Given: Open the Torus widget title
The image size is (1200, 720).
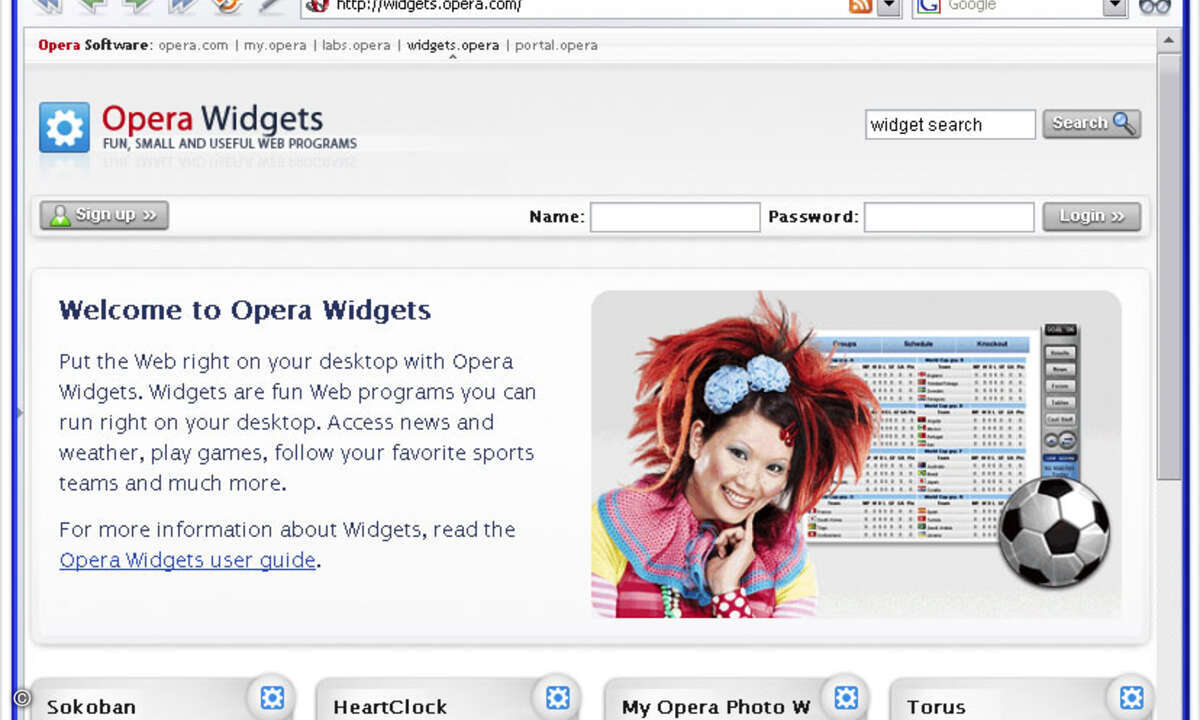Looking at the screenshot, I should (936, 707).
